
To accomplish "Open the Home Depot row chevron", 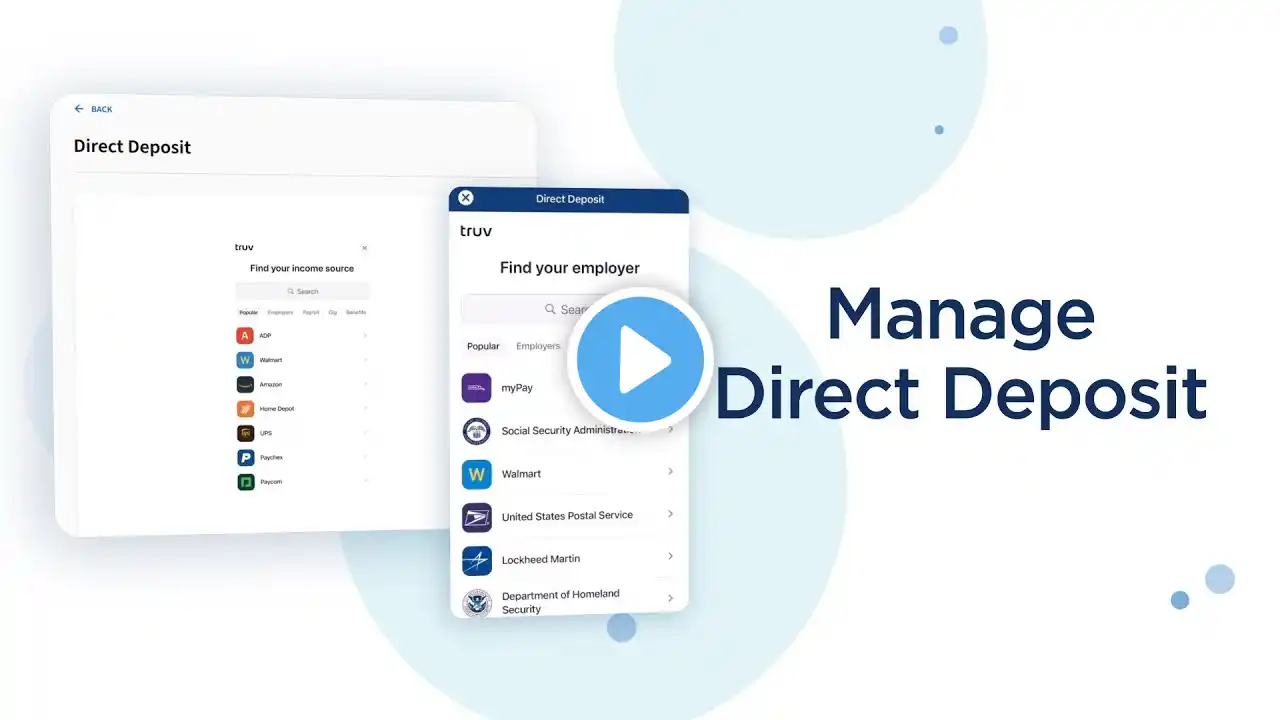I will click(365, 408).
